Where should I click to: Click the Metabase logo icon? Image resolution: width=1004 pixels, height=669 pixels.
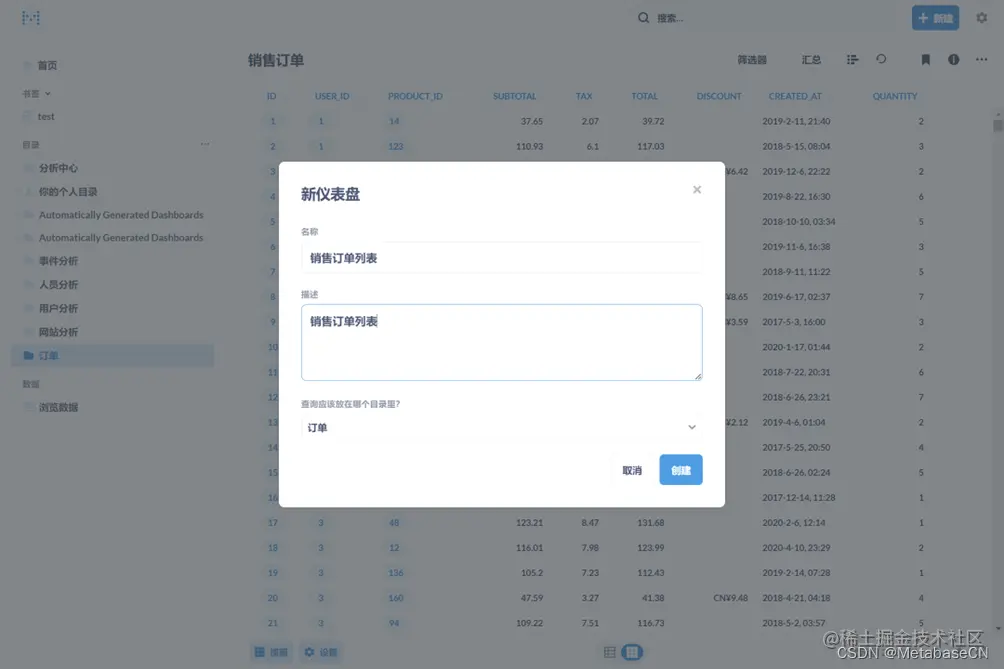pos(31,18)
